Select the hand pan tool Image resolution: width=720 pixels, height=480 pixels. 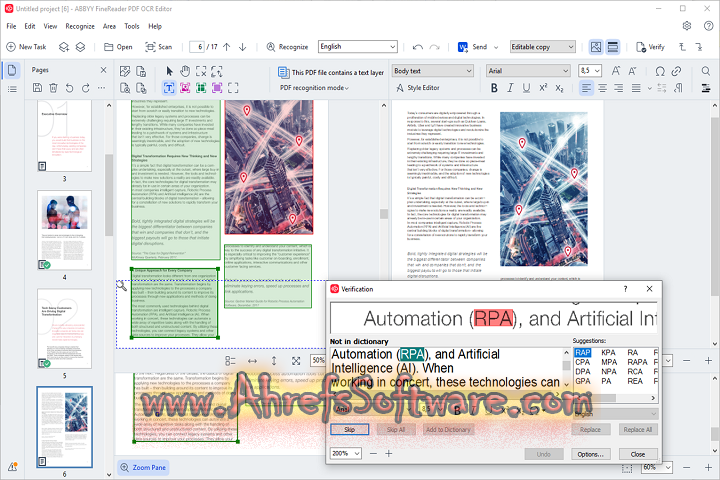185,71
